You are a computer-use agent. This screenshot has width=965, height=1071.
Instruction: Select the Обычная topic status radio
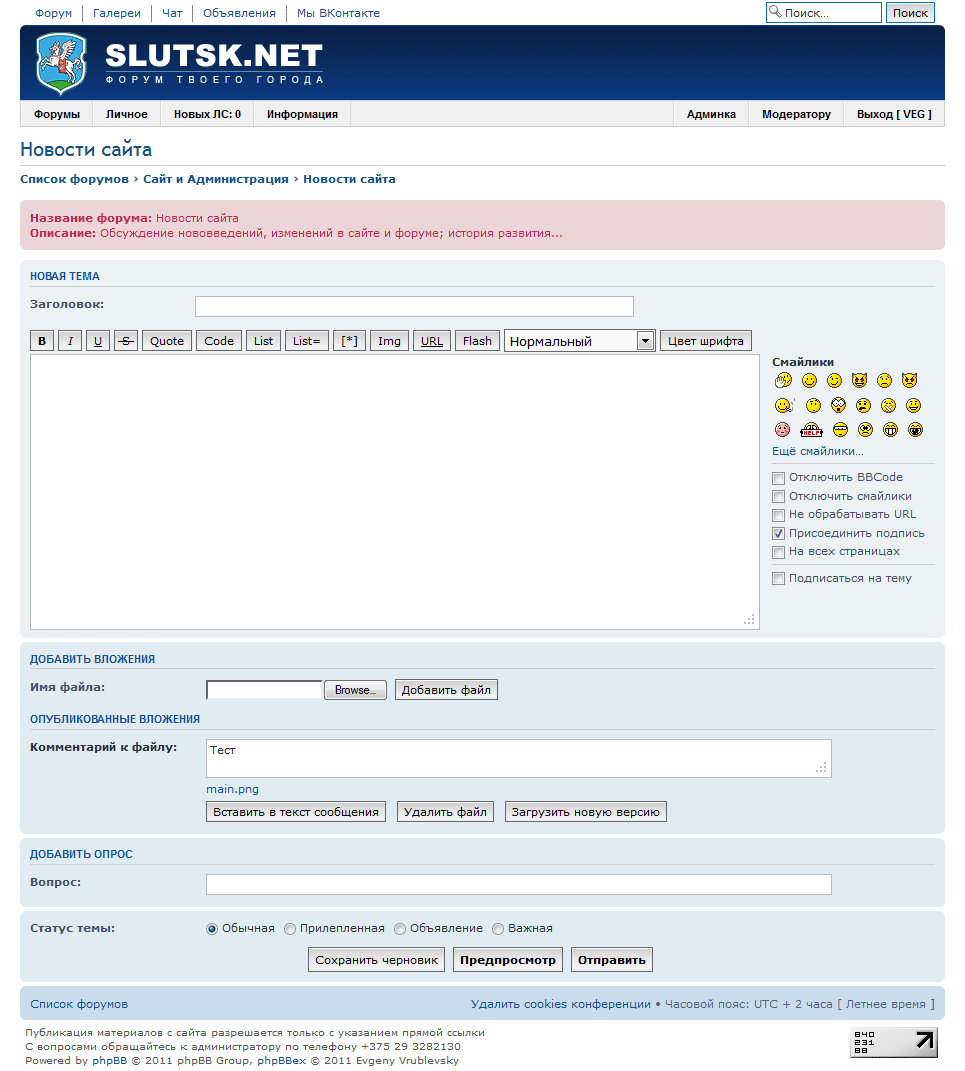212,929
